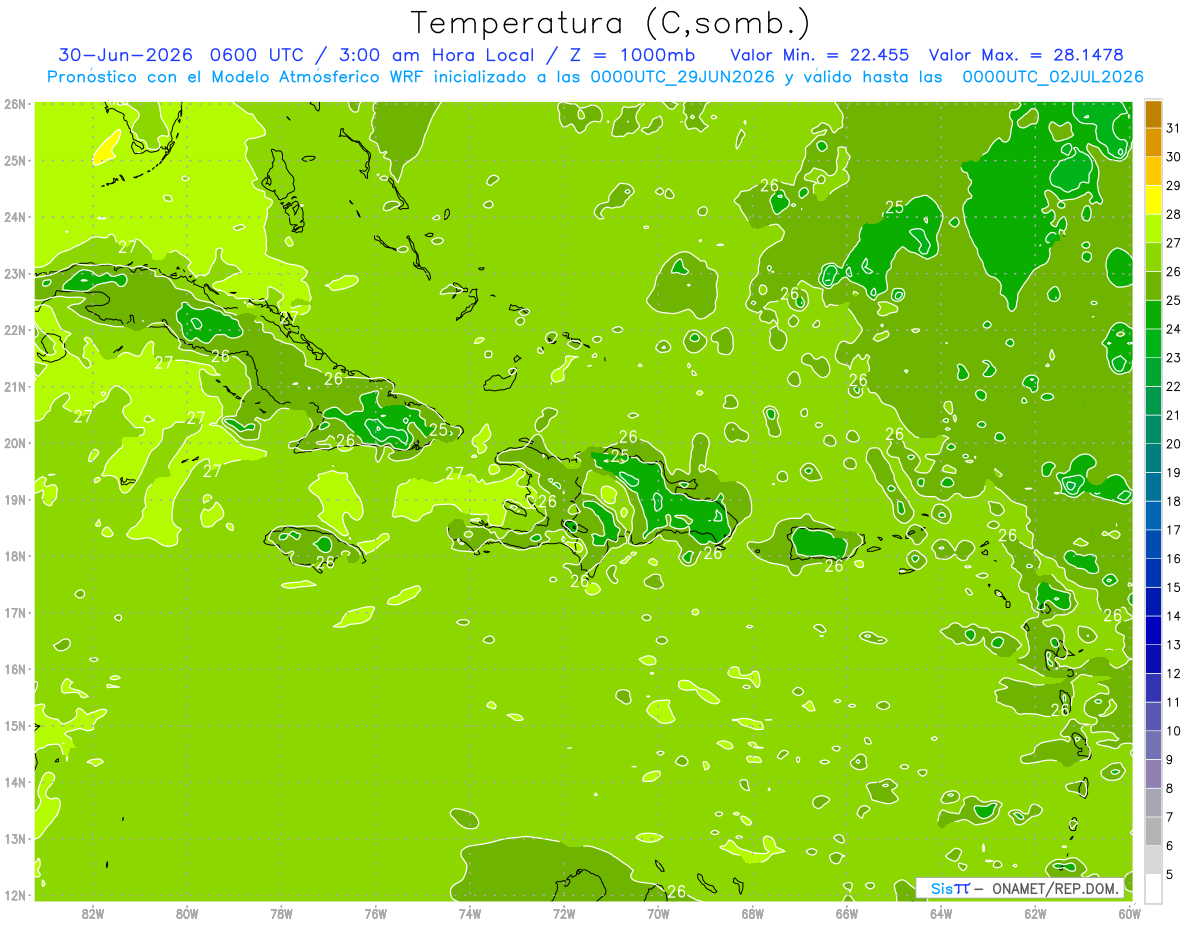Image resolution: width=1200 pixels, height=927 pixels.
Task: Click the '17N' latitude axis label
Action: (15, 612)
